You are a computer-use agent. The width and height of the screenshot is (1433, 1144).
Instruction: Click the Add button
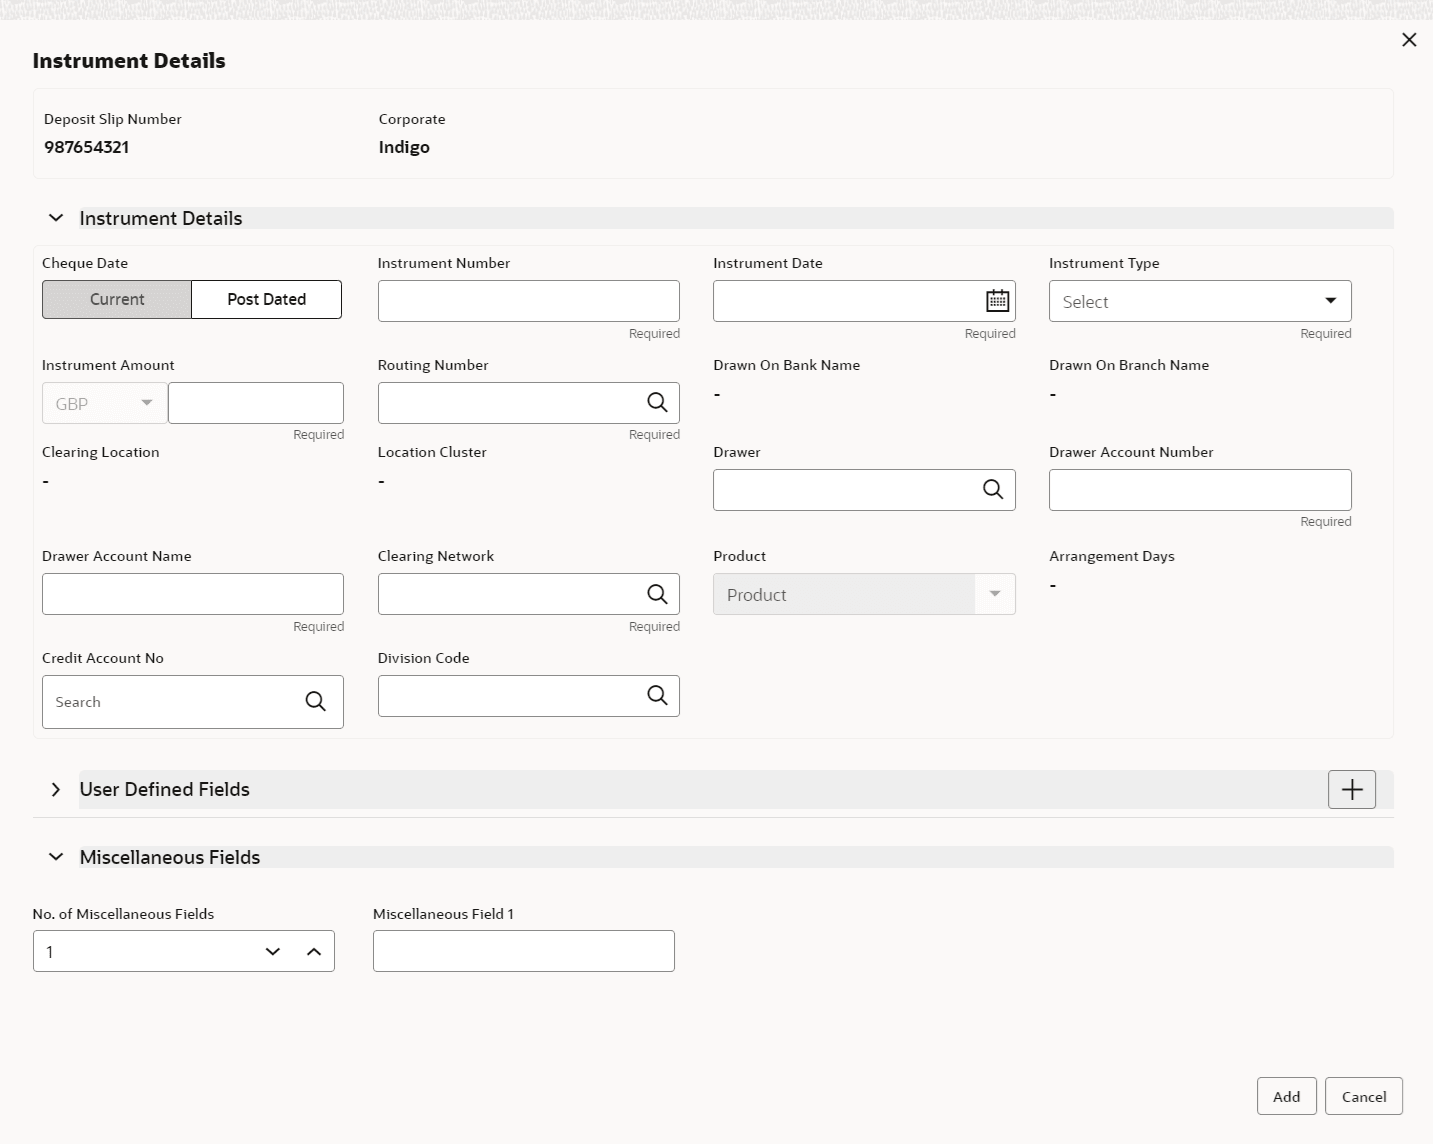coord(1286,1096)
